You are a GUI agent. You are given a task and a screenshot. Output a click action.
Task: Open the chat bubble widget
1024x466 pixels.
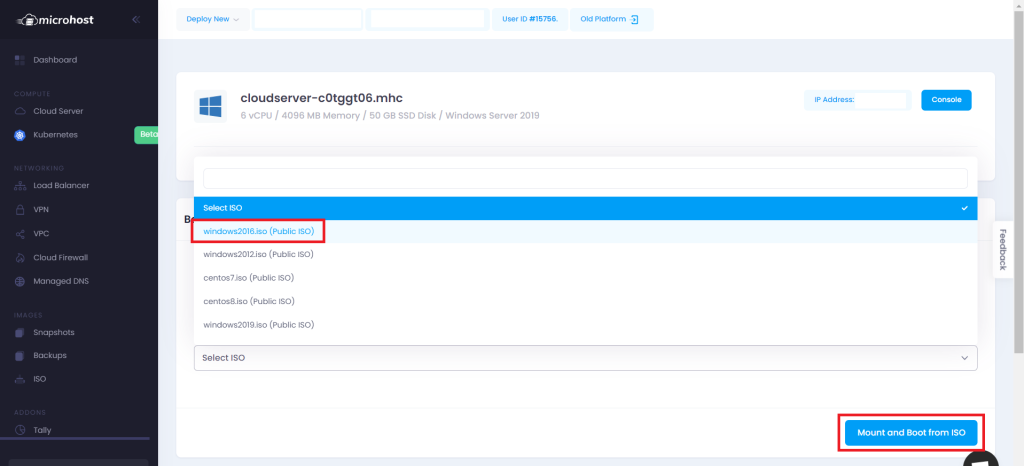[x=981, y=459]
